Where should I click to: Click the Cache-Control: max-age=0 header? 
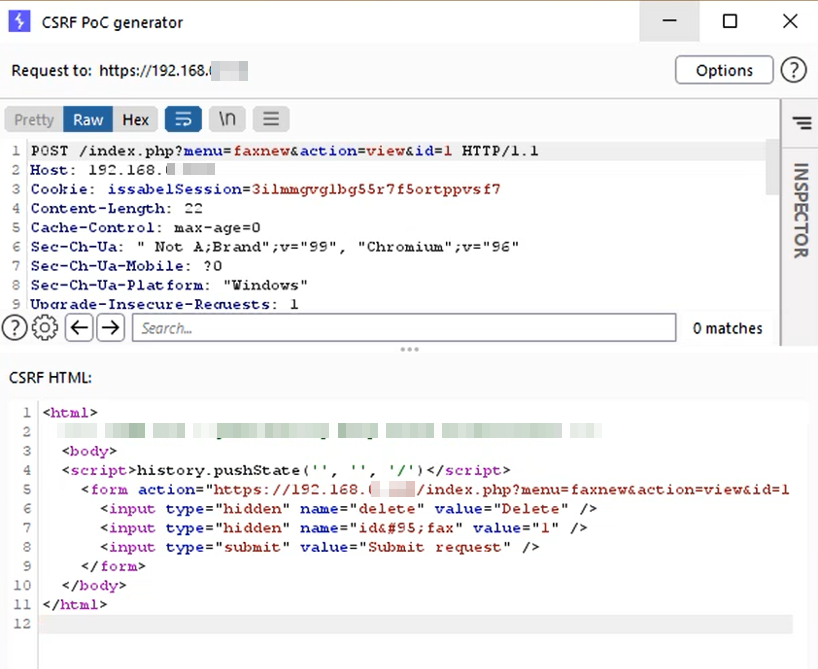pyautogui.click(x=146, y=228)
